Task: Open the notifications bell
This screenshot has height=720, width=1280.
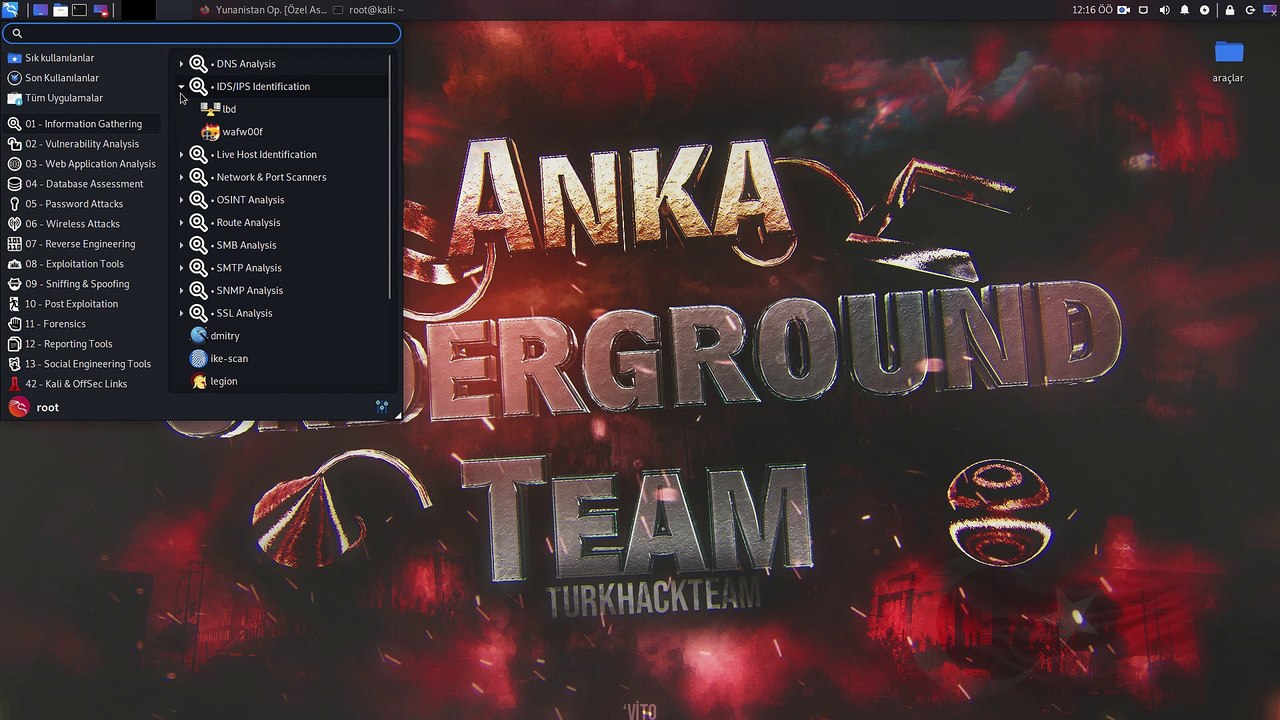Action: coord(1185,10)
